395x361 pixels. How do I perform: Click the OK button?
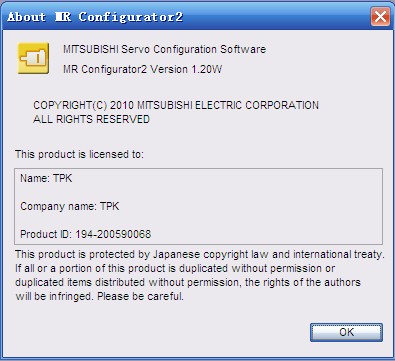346,332
